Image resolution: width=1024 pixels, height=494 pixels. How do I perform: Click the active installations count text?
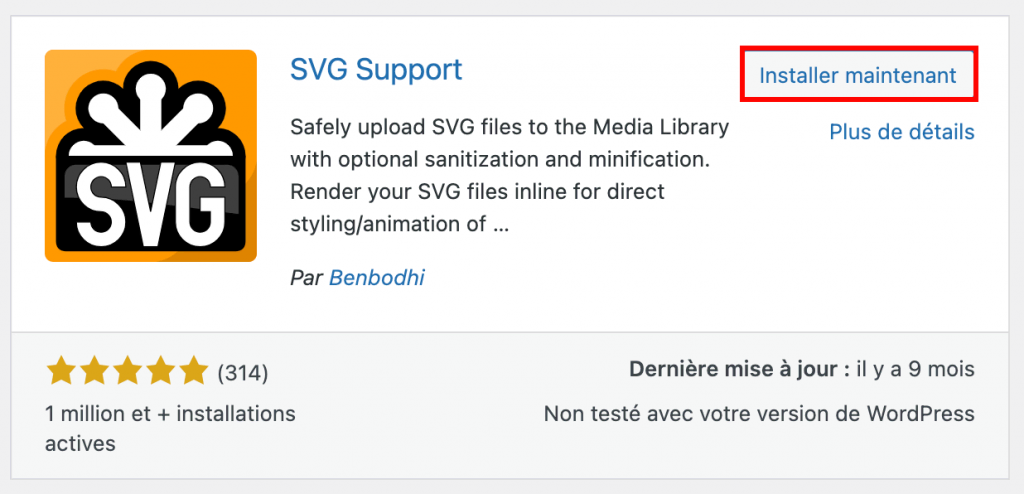(170, 427)
